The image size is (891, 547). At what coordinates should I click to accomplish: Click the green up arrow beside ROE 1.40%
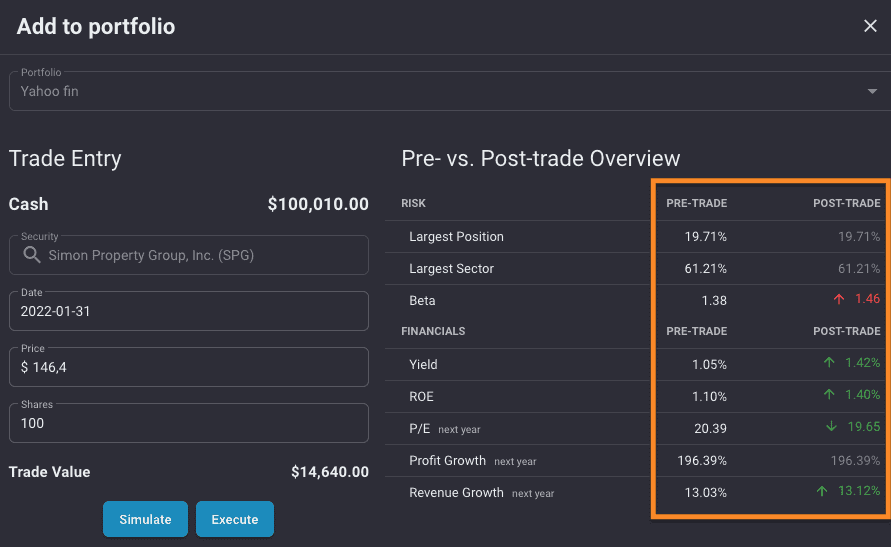click(x=829, y=394)
